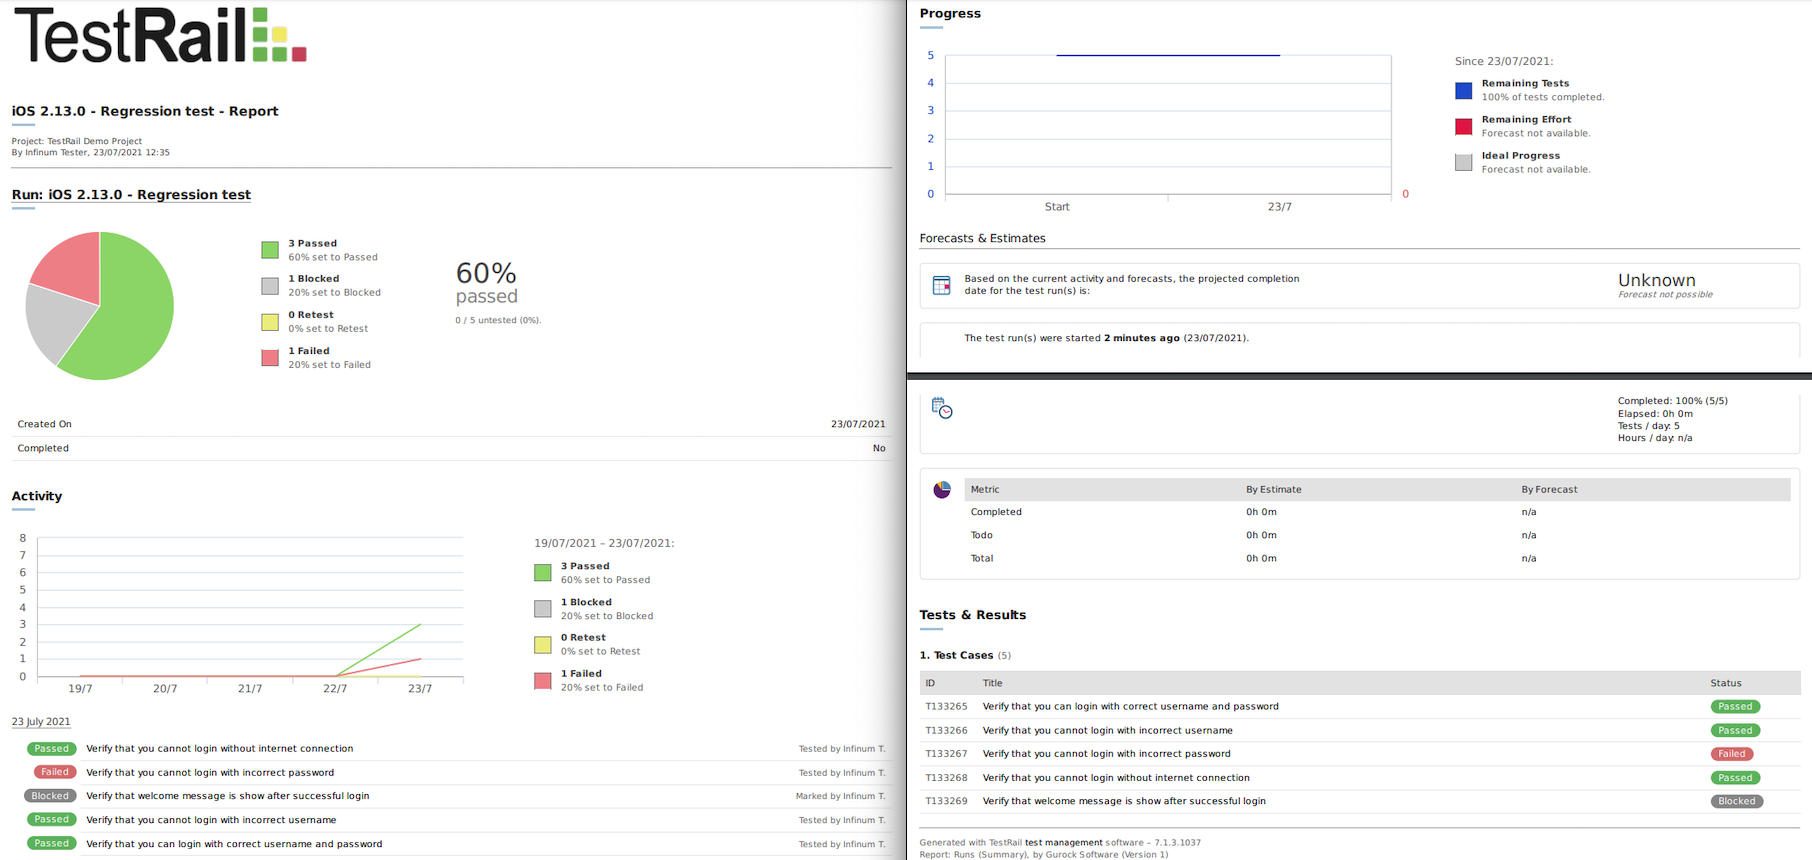The width and height of the screenshot is (1812, 860).
Task: Click the 'Project: TestRail Demo Project' line
Action: (x=77, y=142)
